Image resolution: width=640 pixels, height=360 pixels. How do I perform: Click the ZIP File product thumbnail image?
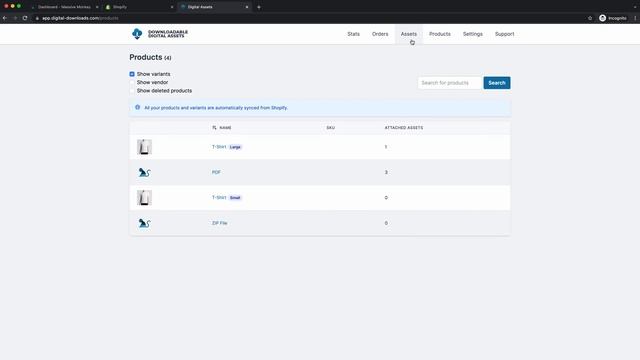(144, 223)
